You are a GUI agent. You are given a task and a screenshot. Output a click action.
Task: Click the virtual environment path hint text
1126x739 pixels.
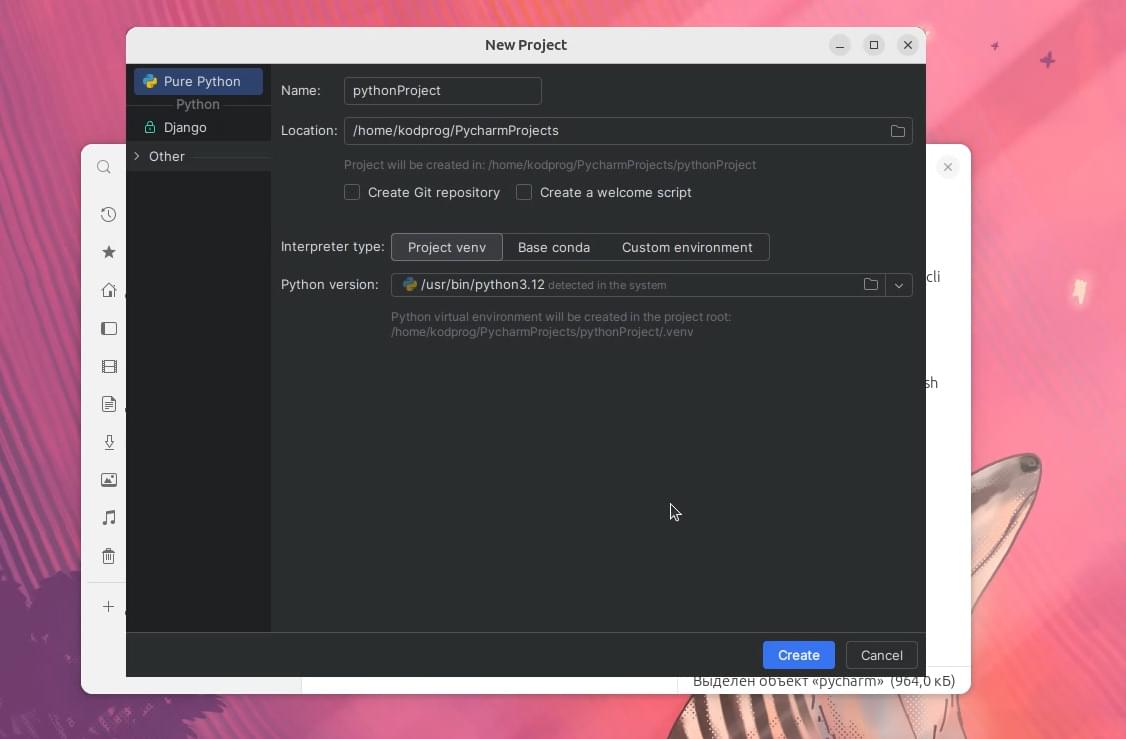click(561, 324)
